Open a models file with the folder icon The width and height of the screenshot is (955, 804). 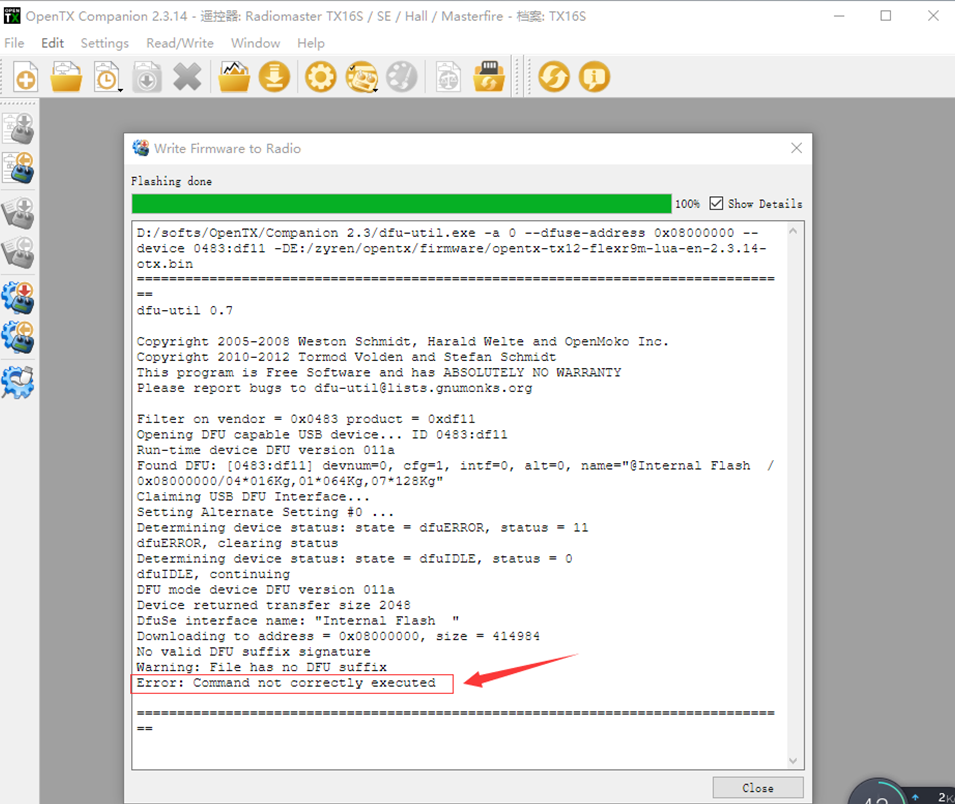[66, 77]
